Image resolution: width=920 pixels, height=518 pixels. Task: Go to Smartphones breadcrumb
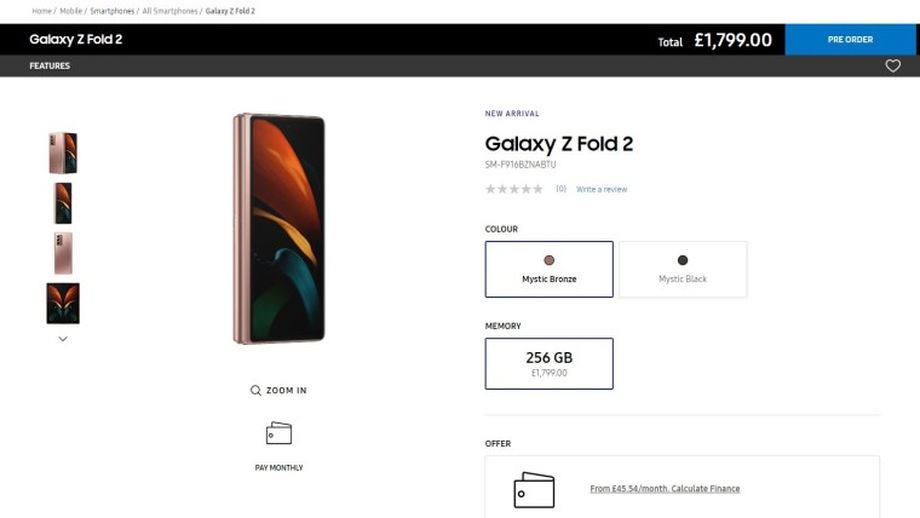click(112, 11)
